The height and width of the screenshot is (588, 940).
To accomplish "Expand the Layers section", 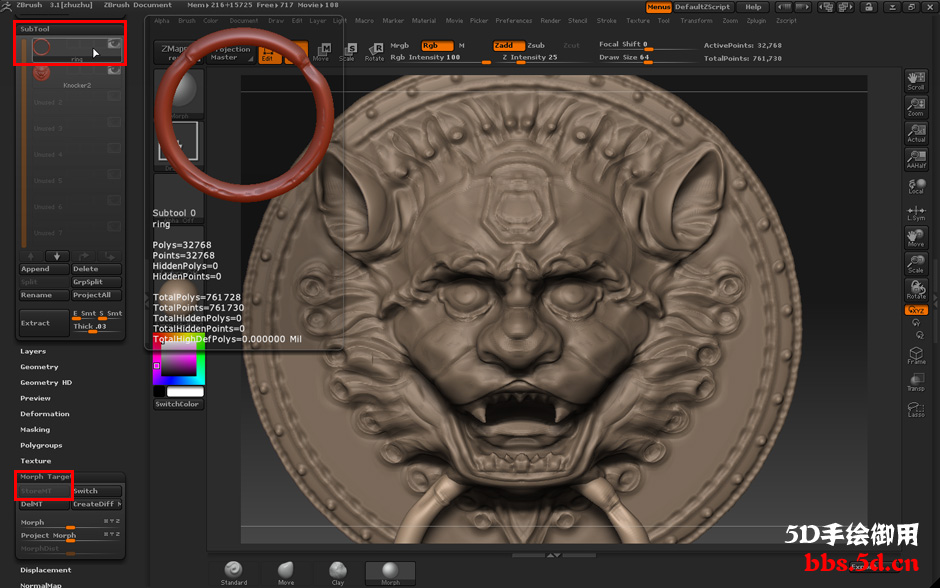I will (33, 351).
